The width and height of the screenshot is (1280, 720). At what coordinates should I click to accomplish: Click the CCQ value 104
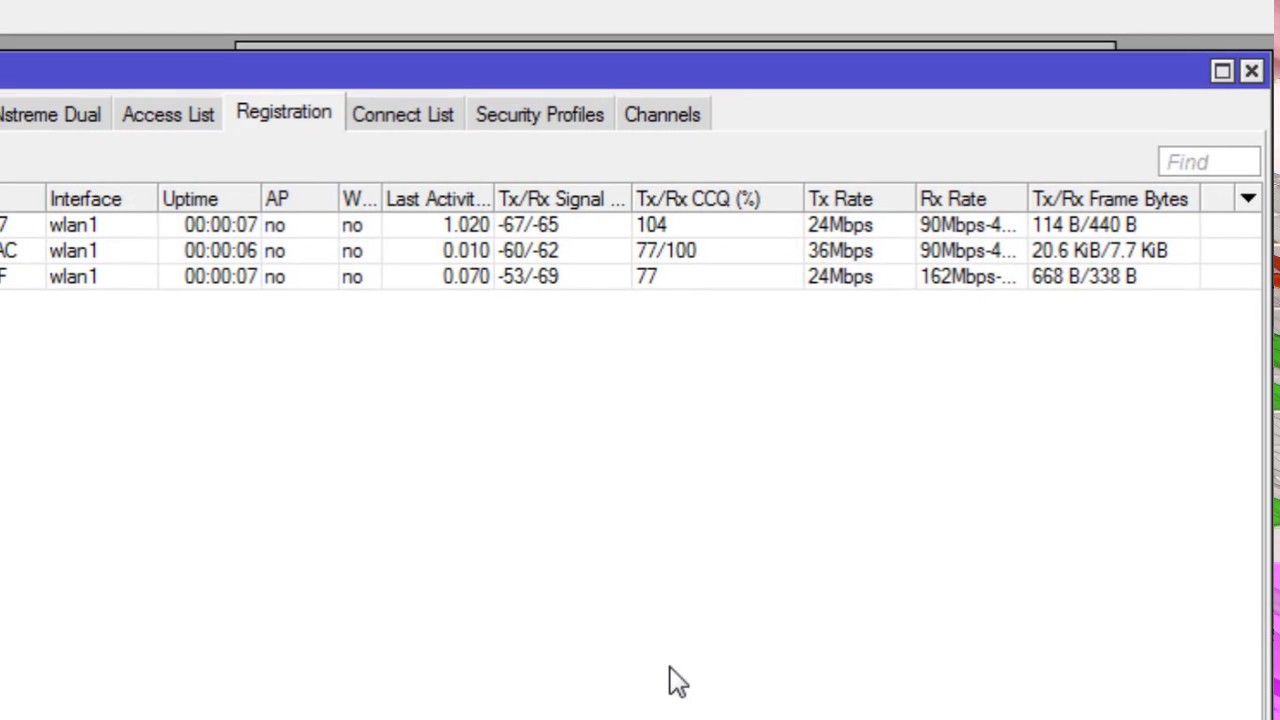[651, 225]
